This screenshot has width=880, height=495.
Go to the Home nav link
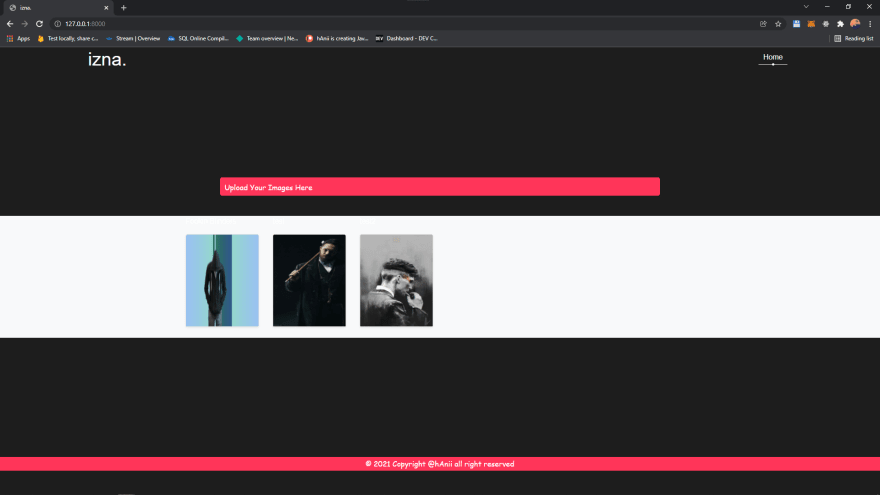[773, 57]
